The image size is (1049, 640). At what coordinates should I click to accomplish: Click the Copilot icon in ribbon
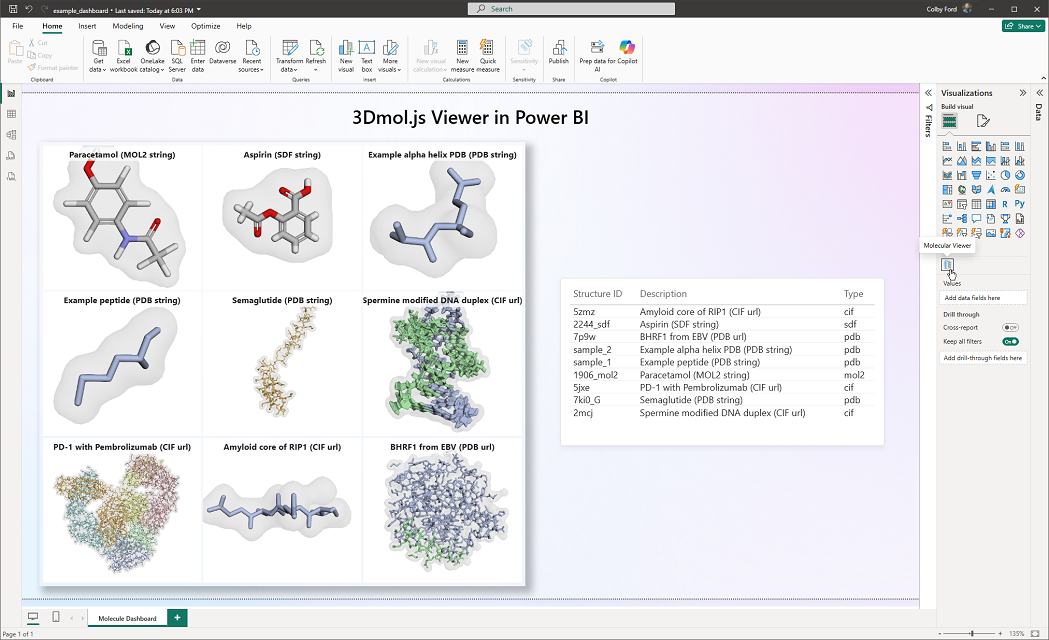click(x=627, y=48)
